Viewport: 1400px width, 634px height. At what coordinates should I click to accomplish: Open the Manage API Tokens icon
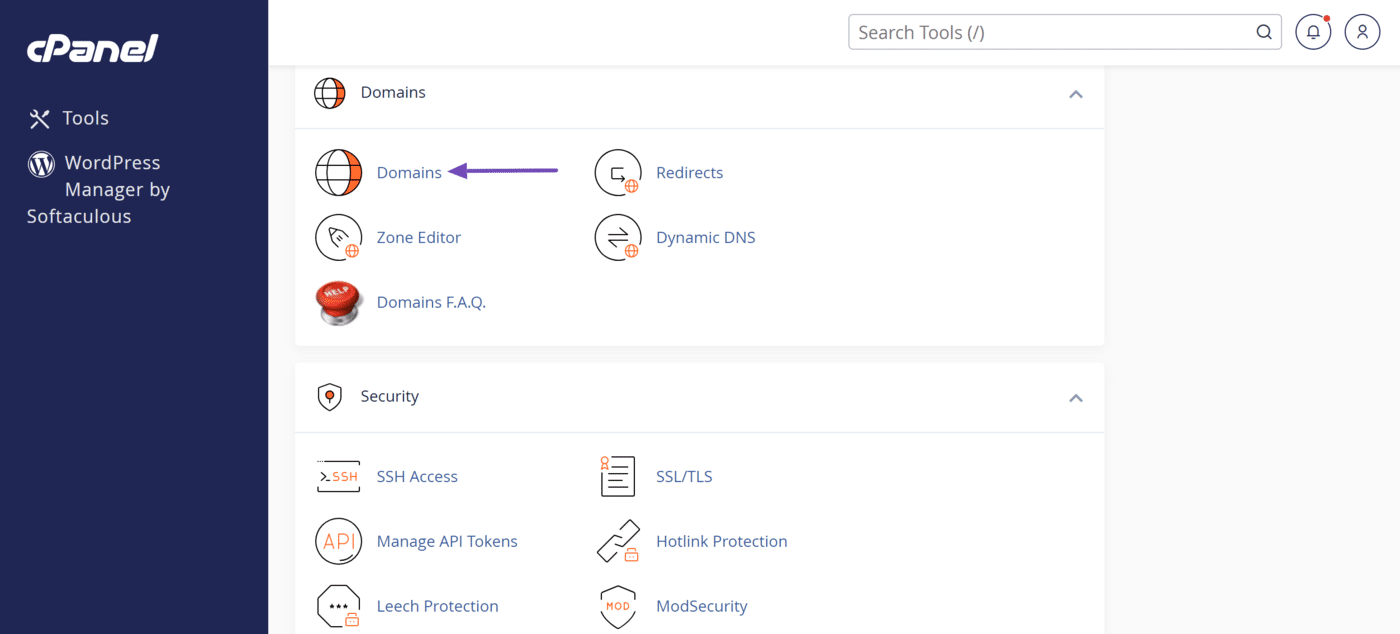[x=338, y=542]
